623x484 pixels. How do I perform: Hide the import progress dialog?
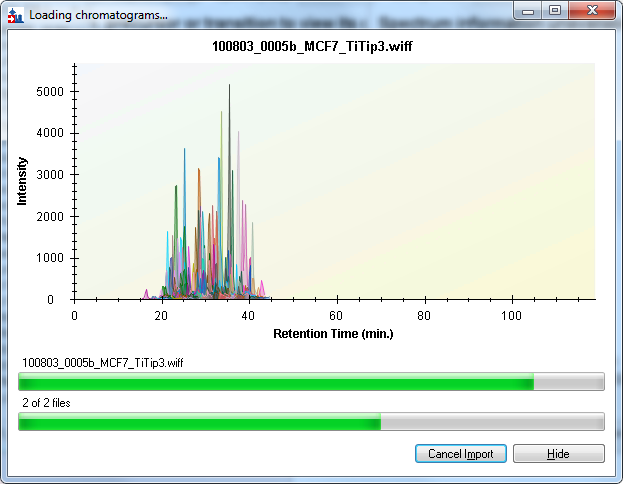pyautogui.click(x=558, y=454)
